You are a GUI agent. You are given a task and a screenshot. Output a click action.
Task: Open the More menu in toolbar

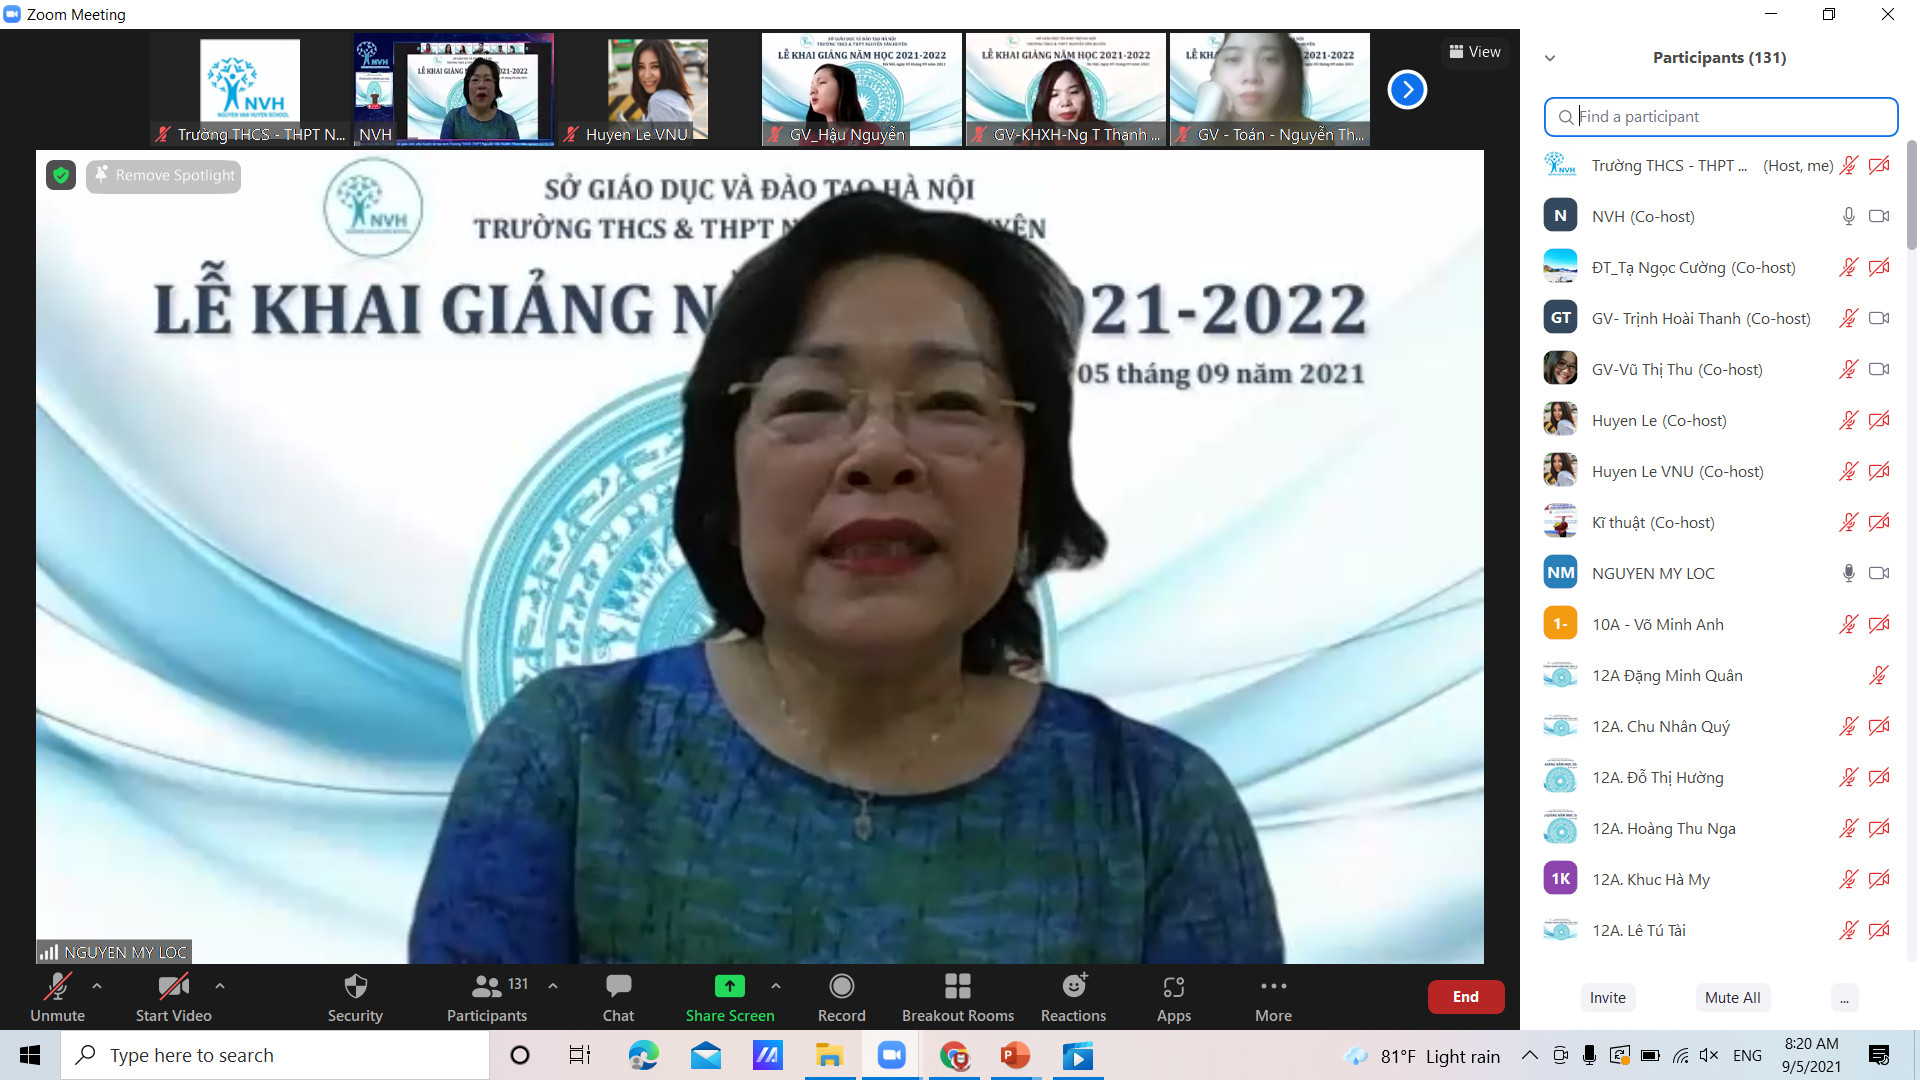[1273, 987]
